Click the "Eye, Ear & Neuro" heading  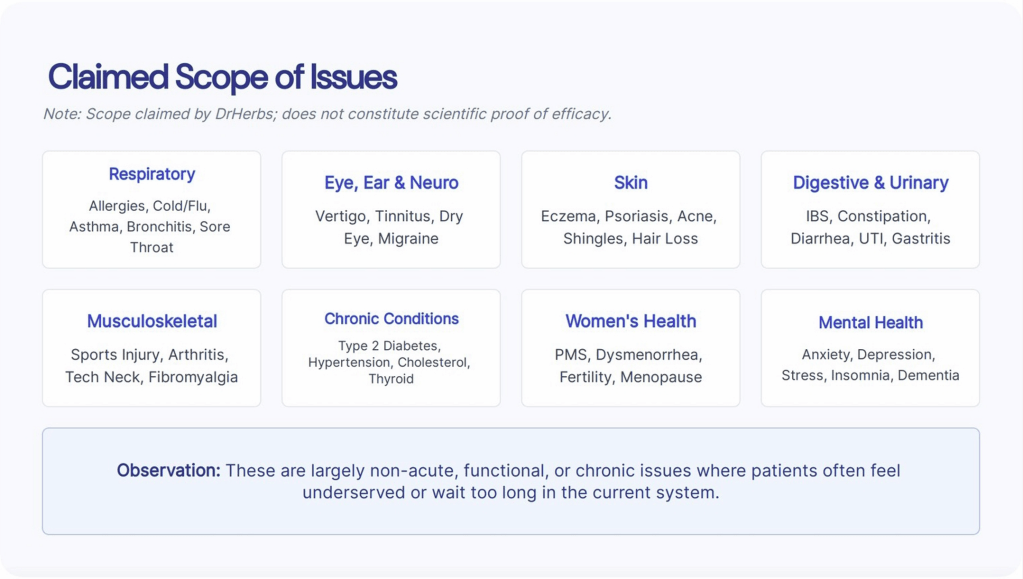pos(391,183)
